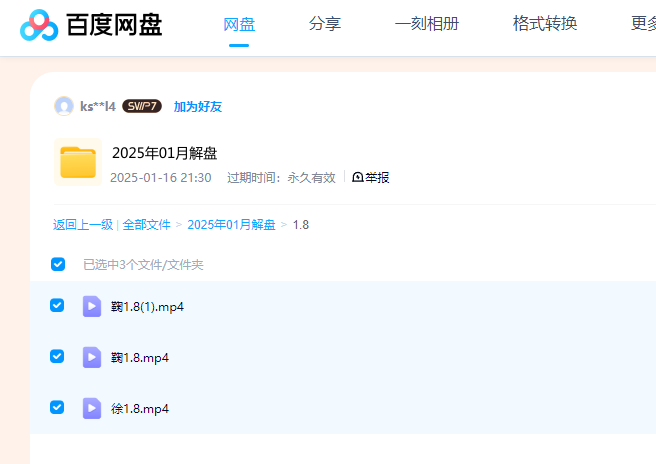Click the 2025年01月解盘 share title
Screen dimensions: 656x464
(x=164, y=153)
